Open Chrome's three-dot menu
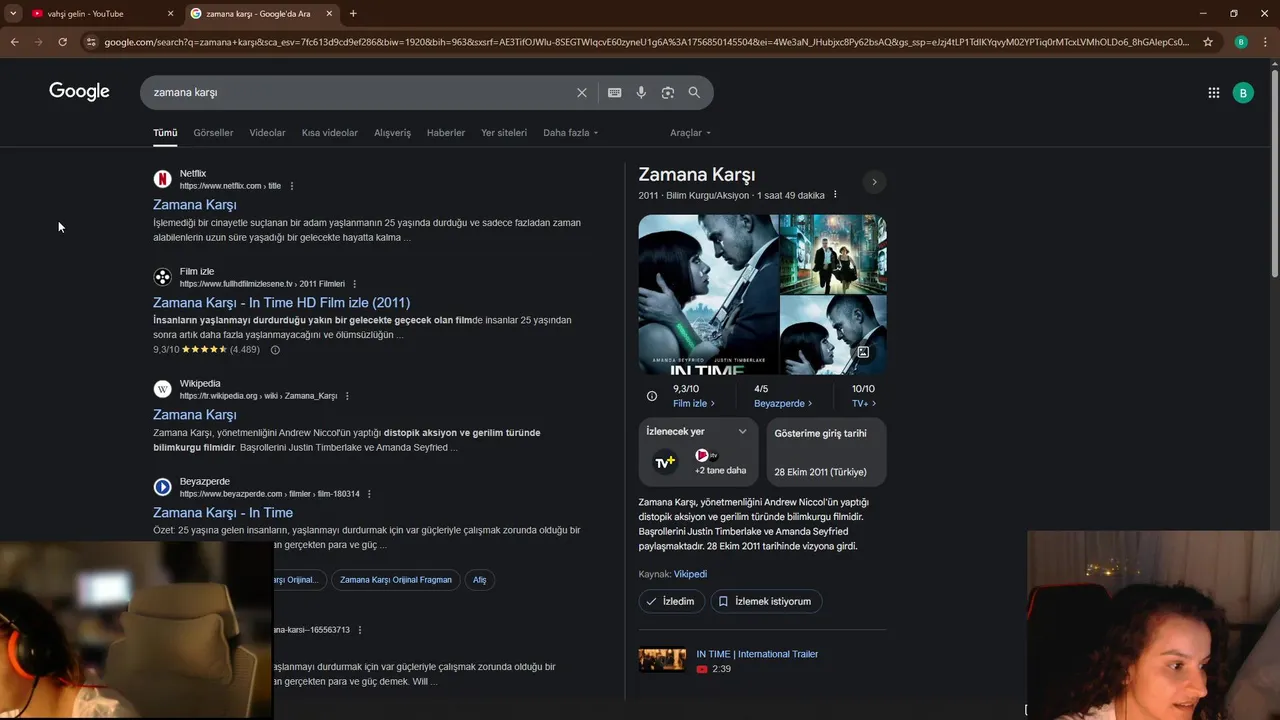Viewport: 1280px width, 720px height. pos(1265,42)
